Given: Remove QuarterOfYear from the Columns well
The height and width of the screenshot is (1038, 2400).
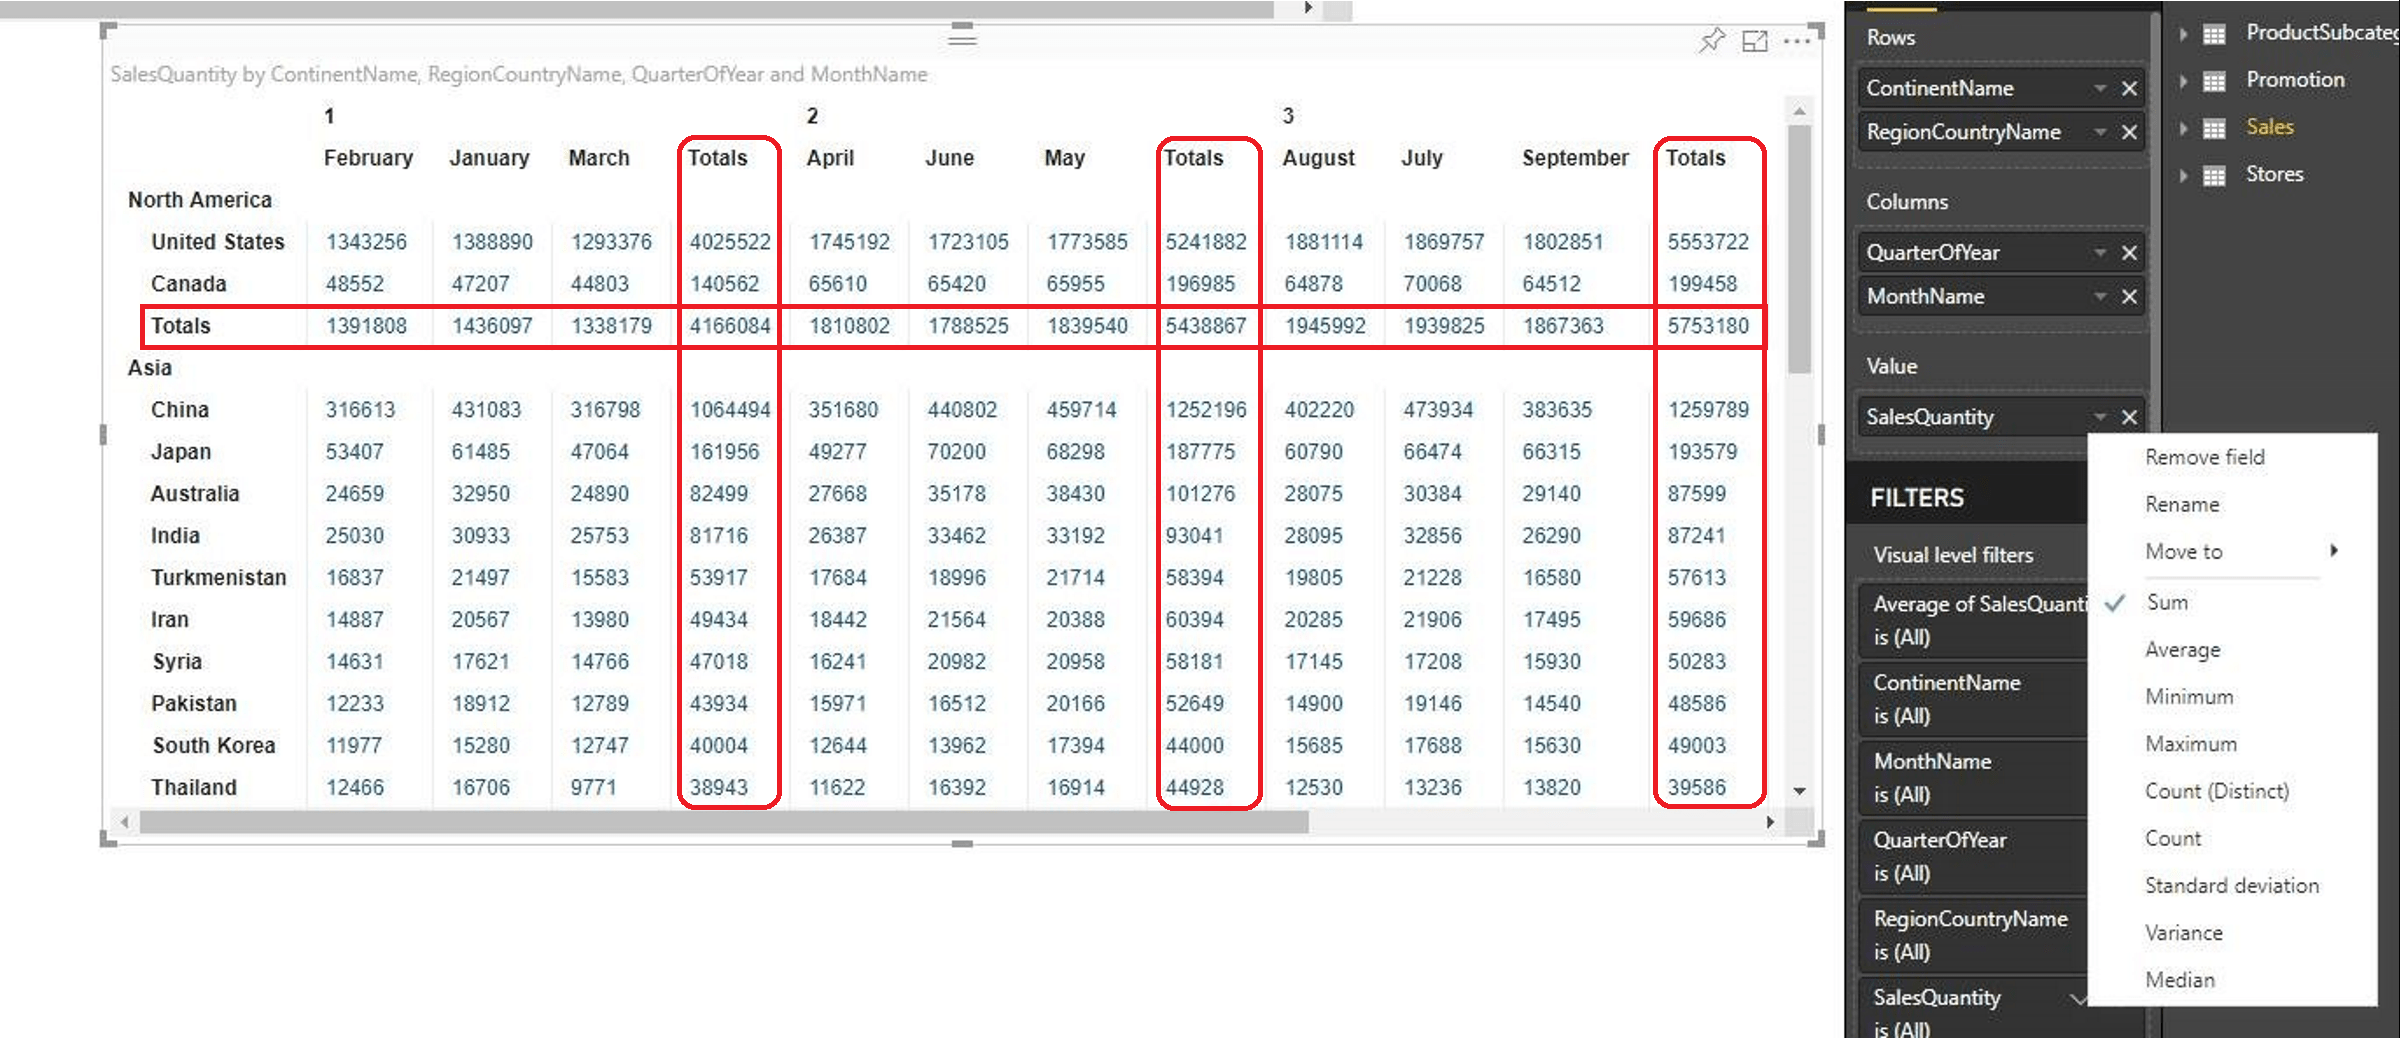Looking at the screenshot, I should 2128,252.
